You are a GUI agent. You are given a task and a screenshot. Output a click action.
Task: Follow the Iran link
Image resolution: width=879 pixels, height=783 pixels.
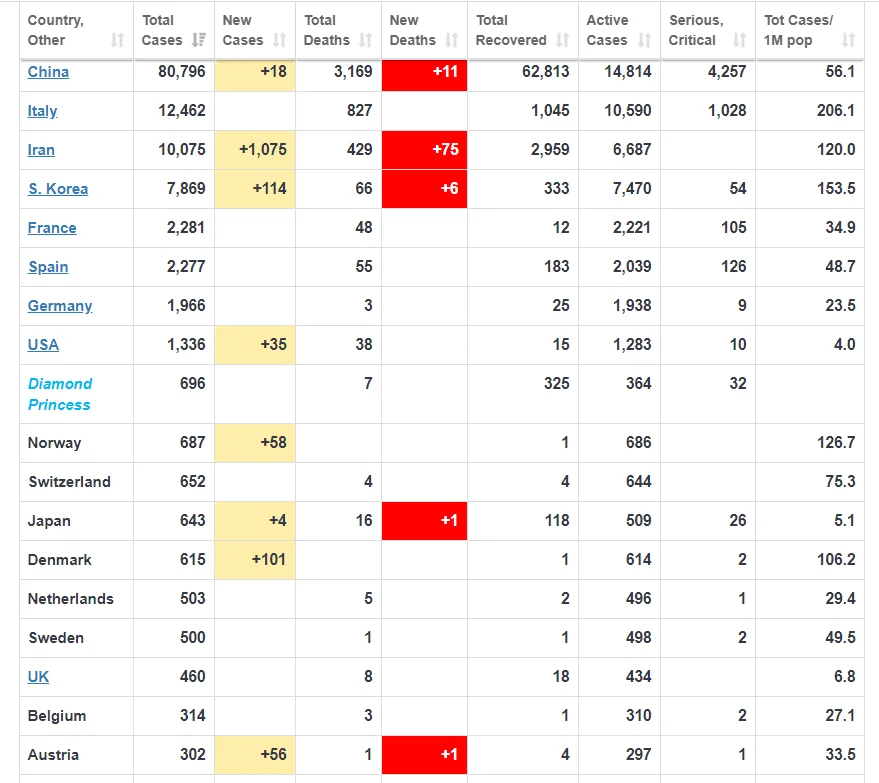41,150
